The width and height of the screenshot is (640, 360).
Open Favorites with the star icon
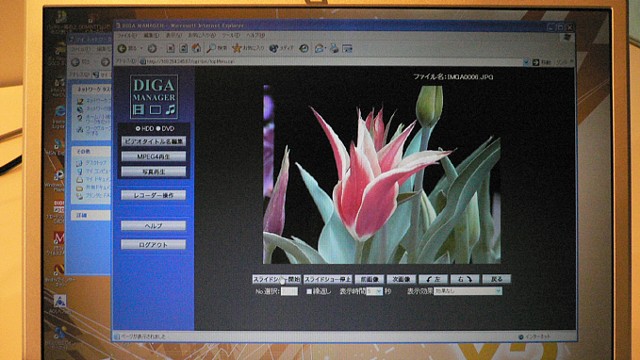[237, 49]
